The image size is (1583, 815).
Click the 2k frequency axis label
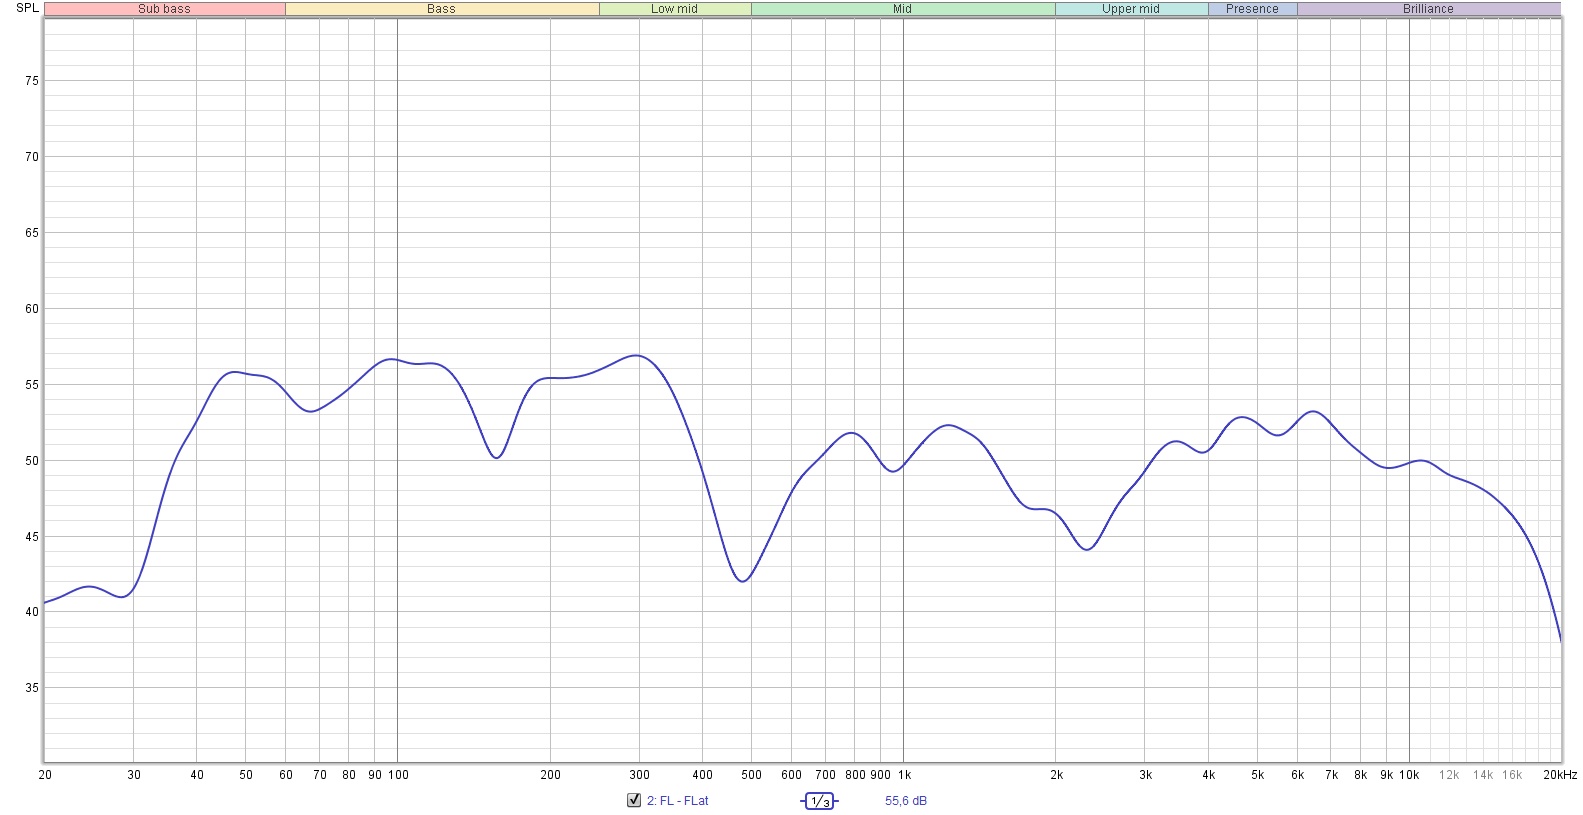click(1056, 775)
